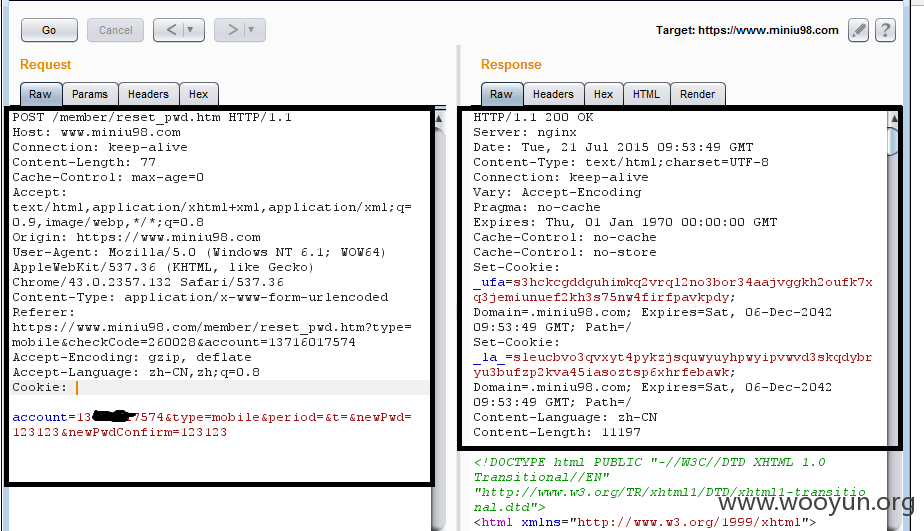
Task: Click the request pane scroll-up arrow
Action: point(439,118)
